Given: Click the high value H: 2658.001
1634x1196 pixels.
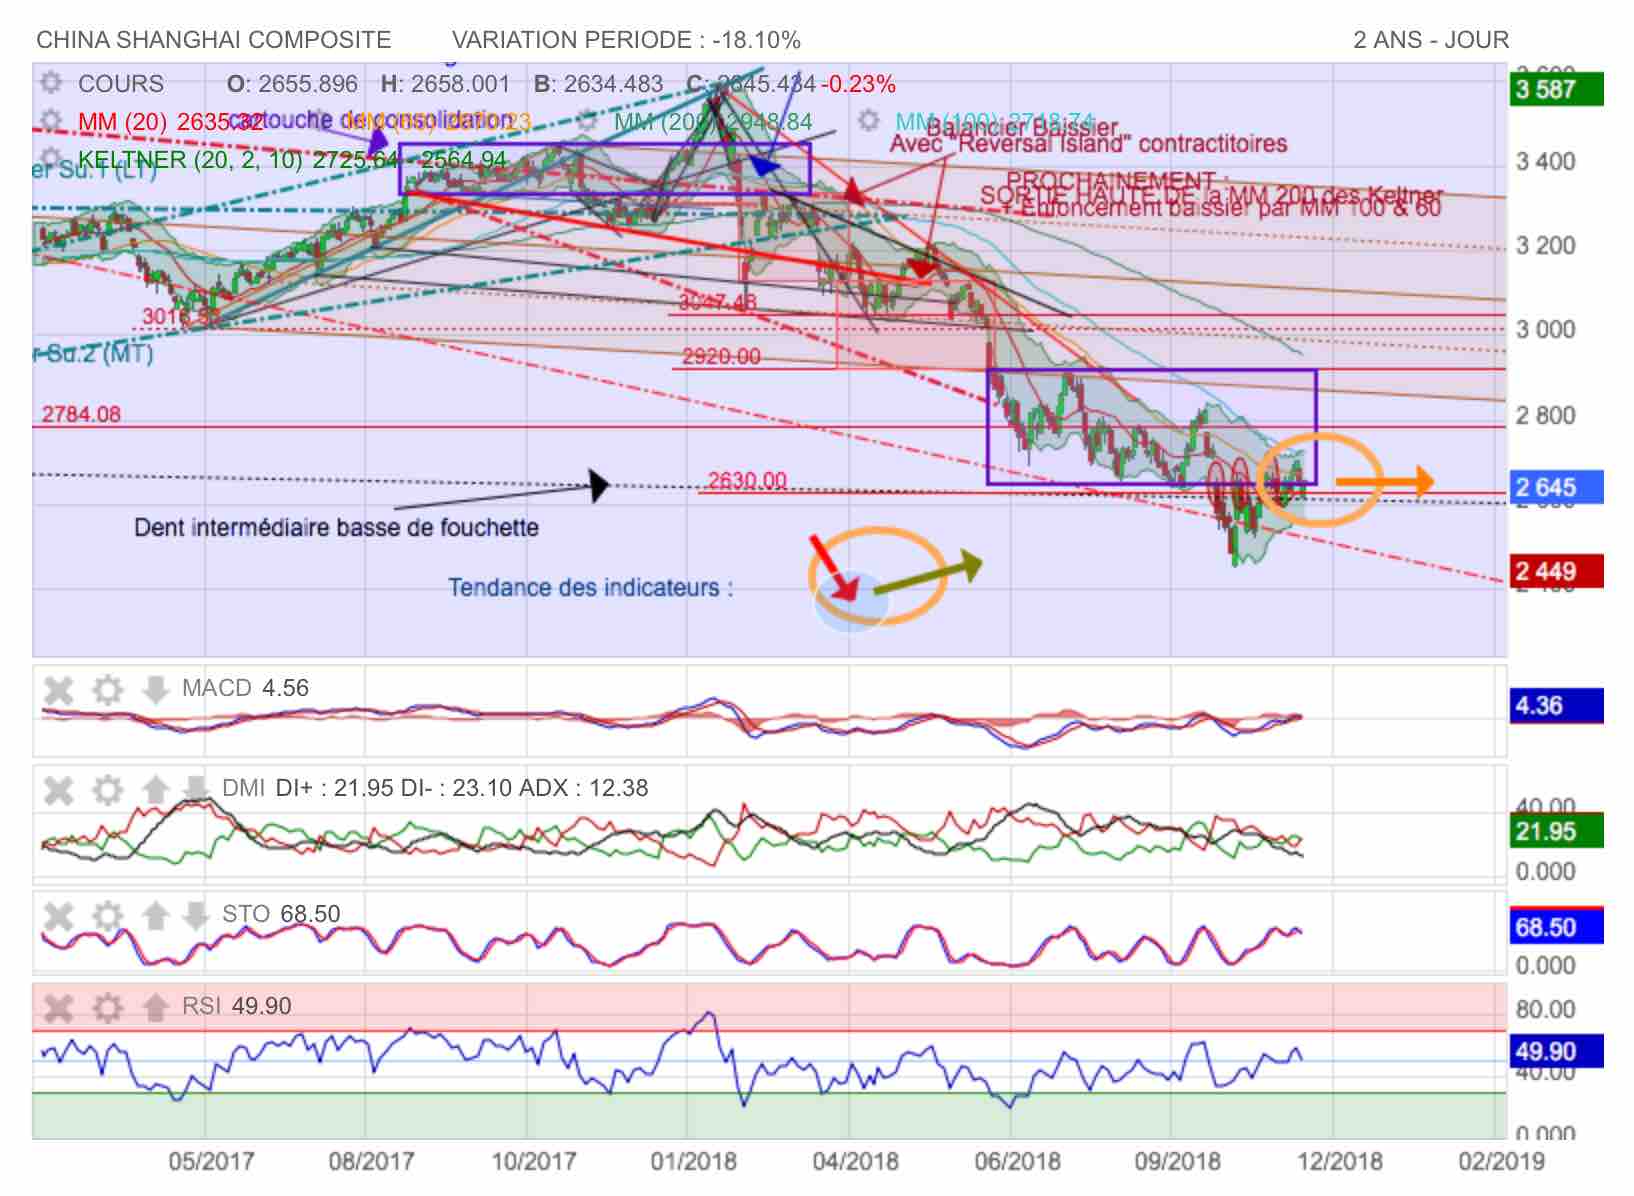Looking at the screenshot, I should coord(445,84).
